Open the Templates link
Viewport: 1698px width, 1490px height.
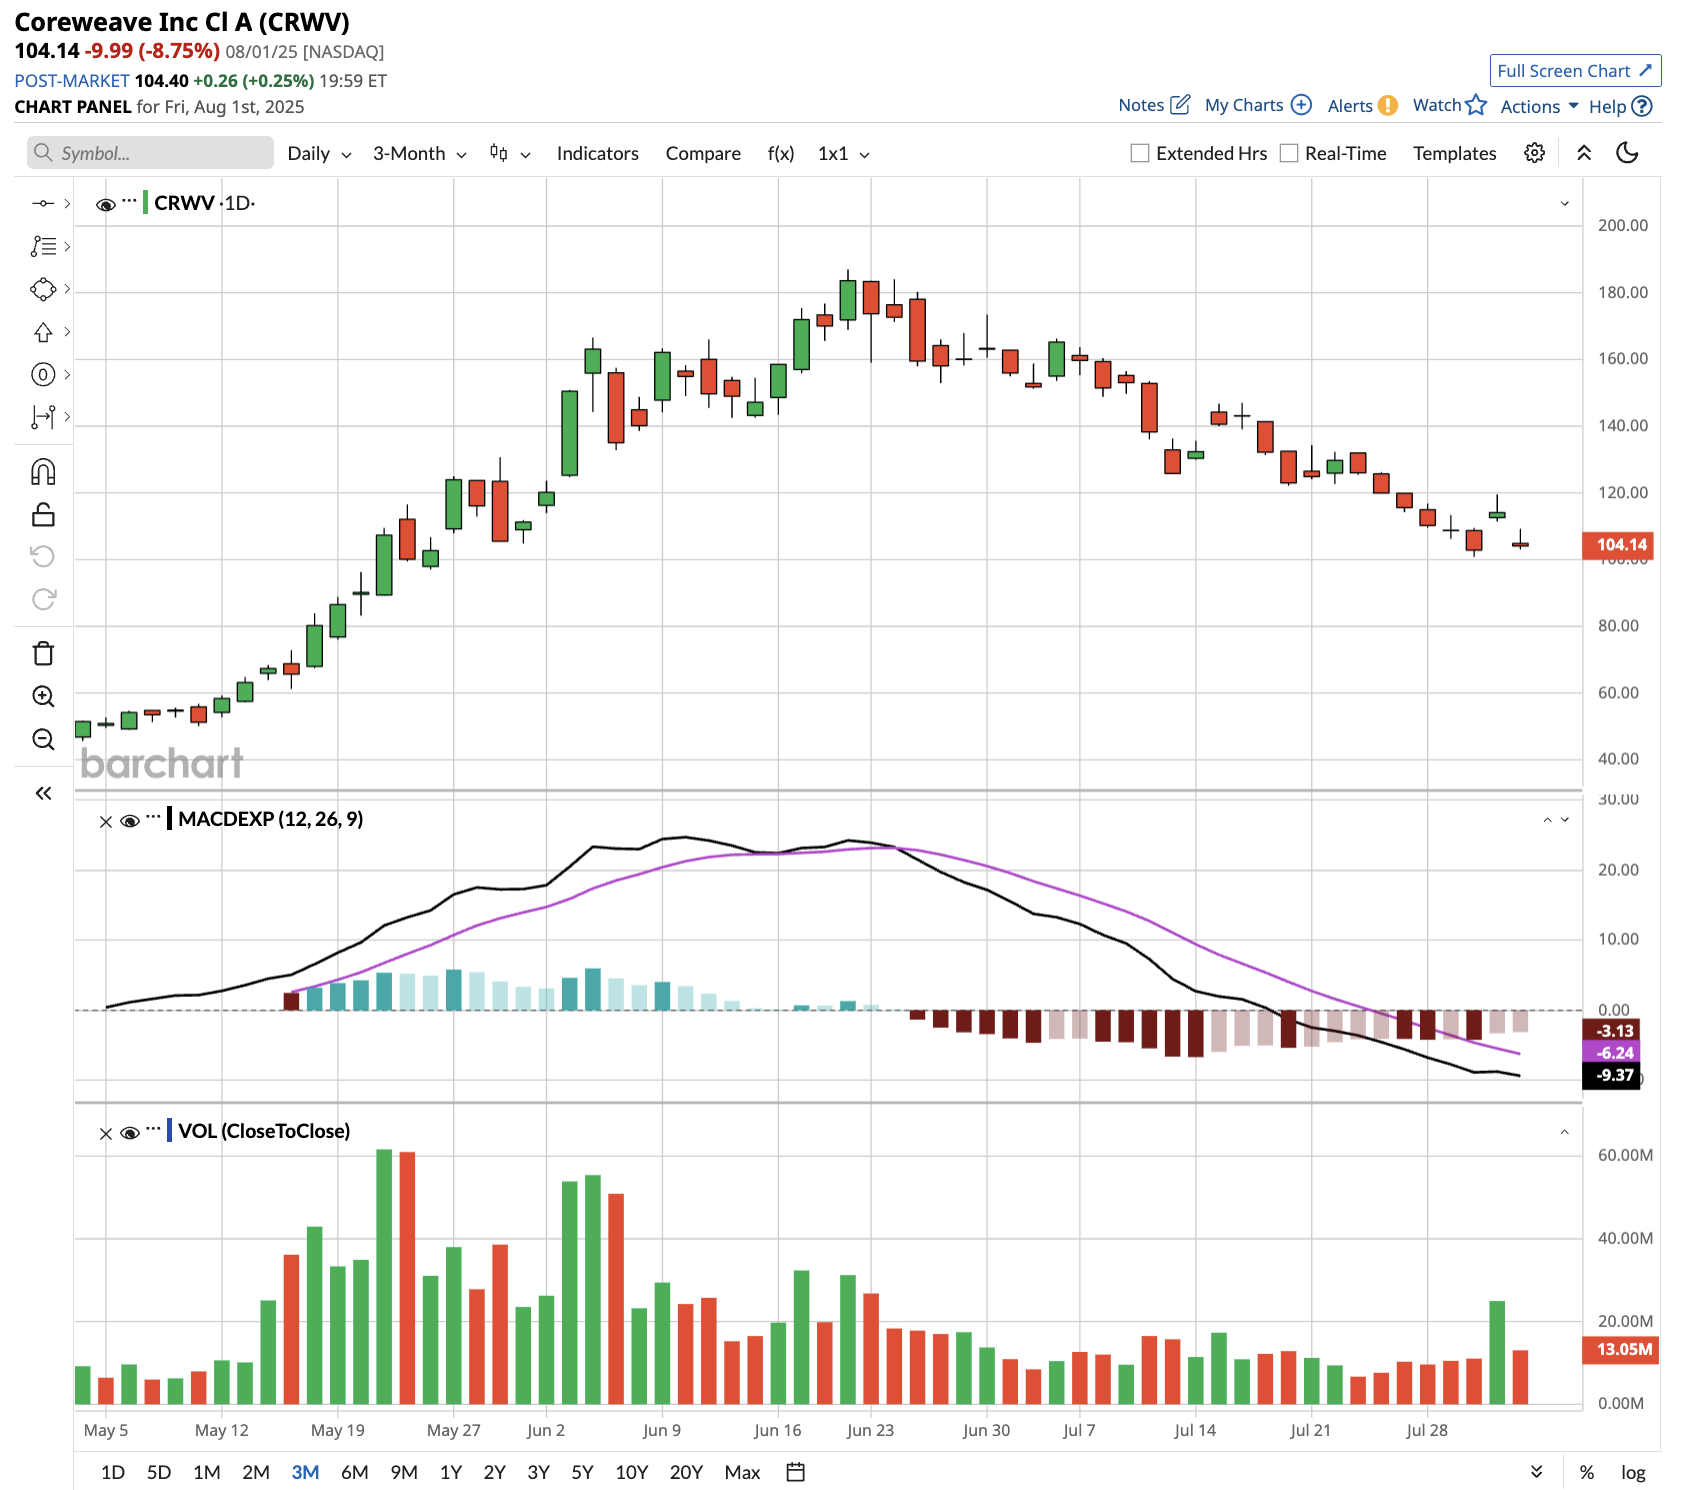click(1454, 153)
